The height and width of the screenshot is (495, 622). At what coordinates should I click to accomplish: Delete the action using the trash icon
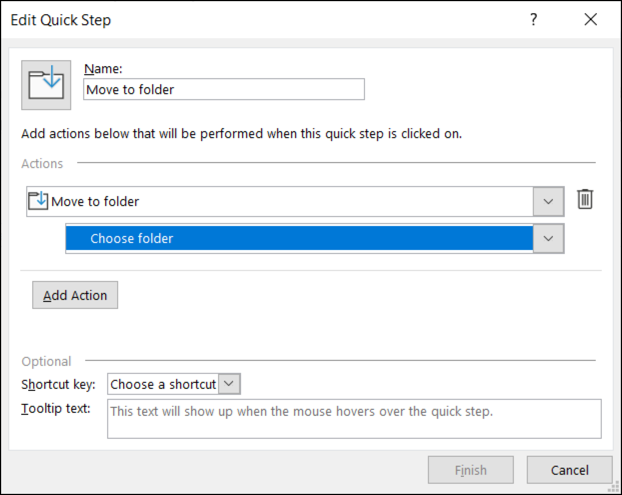click(585, 200)
